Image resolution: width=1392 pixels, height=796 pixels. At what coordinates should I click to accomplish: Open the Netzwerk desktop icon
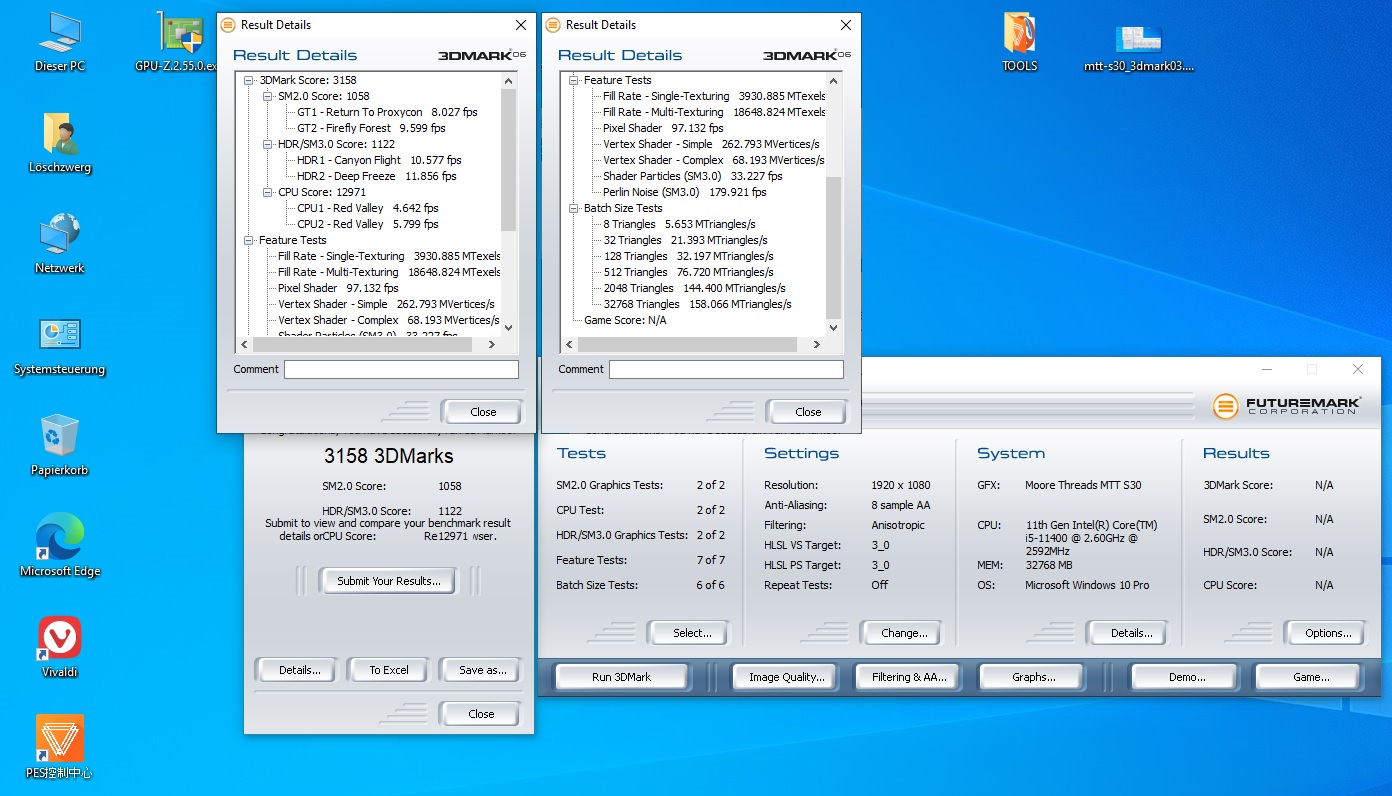[60, 244]
